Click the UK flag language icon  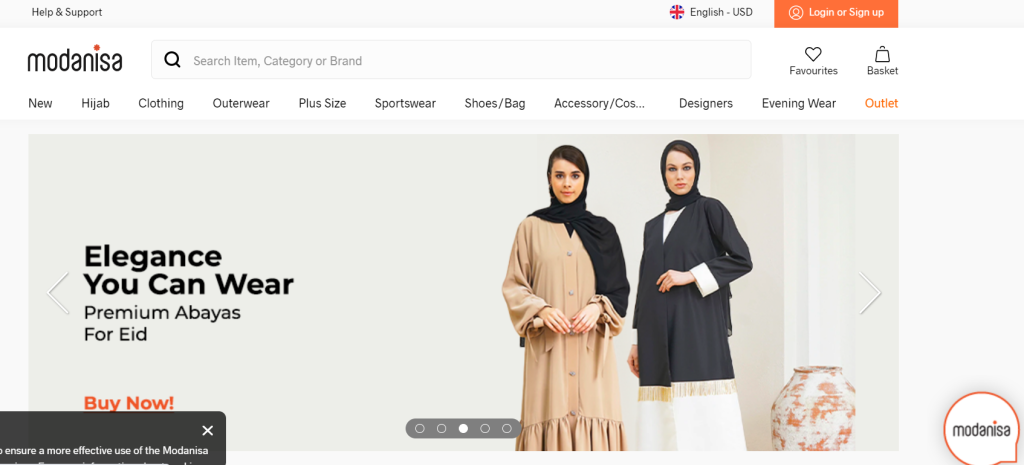click(677, 12)
